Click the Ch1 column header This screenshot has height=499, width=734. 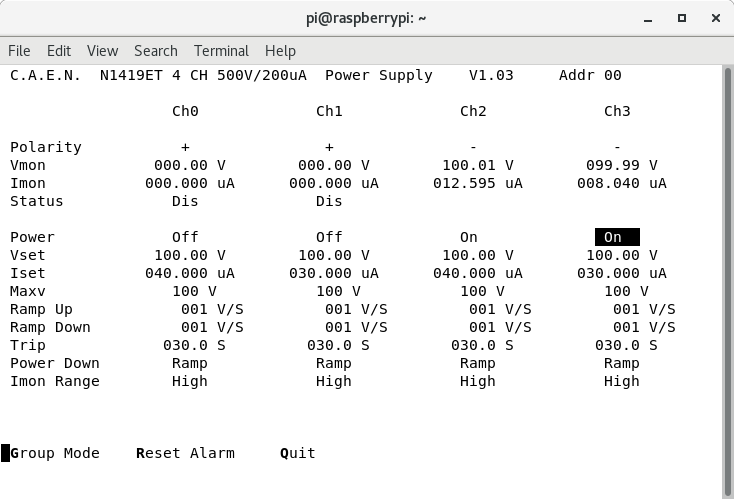[x=329, y=111]
